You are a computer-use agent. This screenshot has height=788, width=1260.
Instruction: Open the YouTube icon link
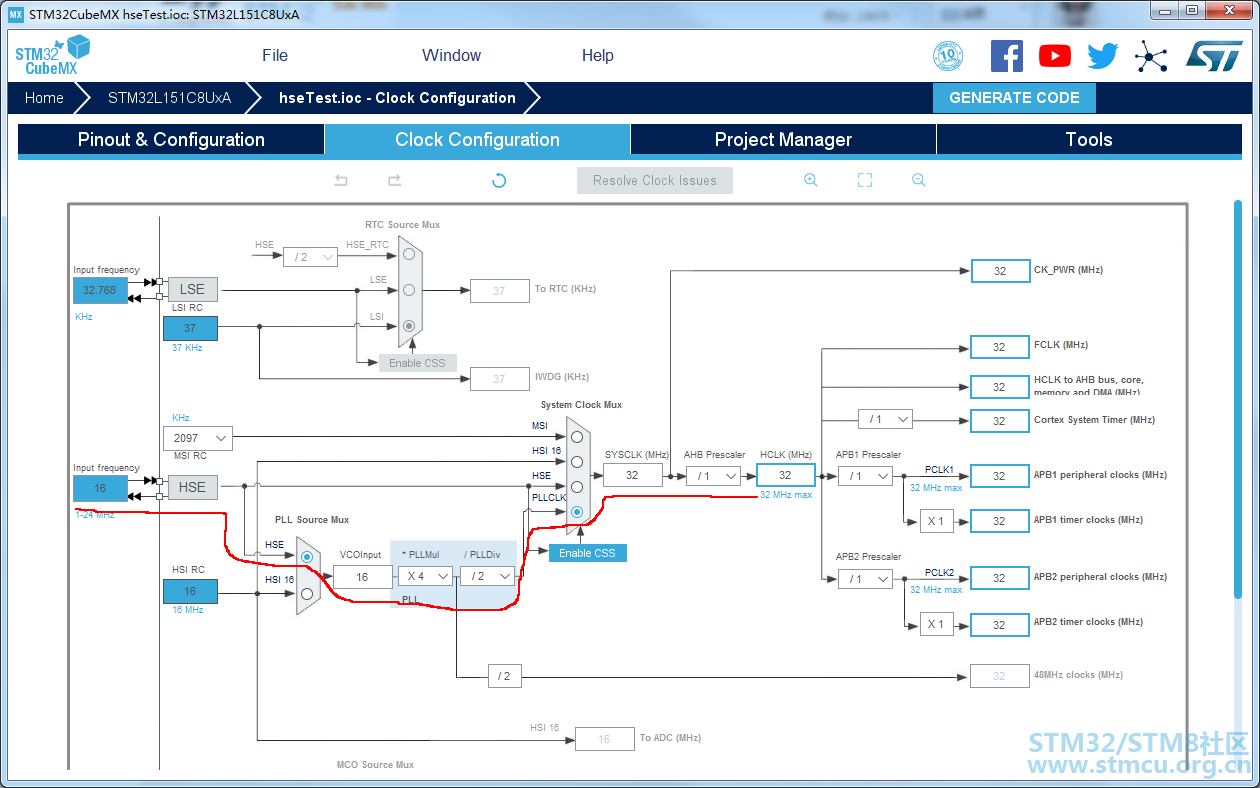[x=1054, y=56]
